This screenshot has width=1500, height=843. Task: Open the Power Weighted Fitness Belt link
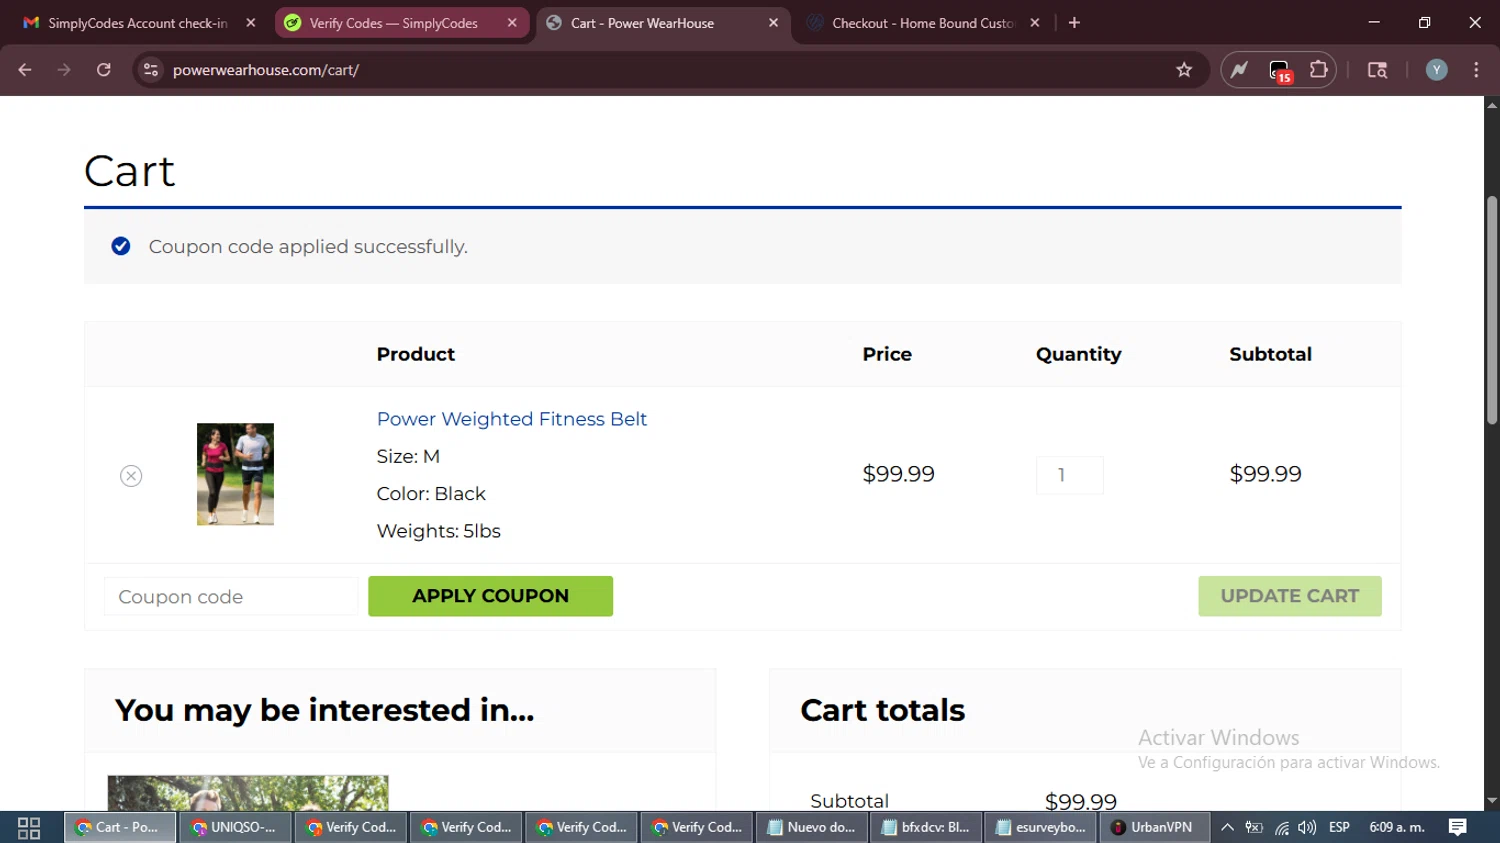coord(512,419)
